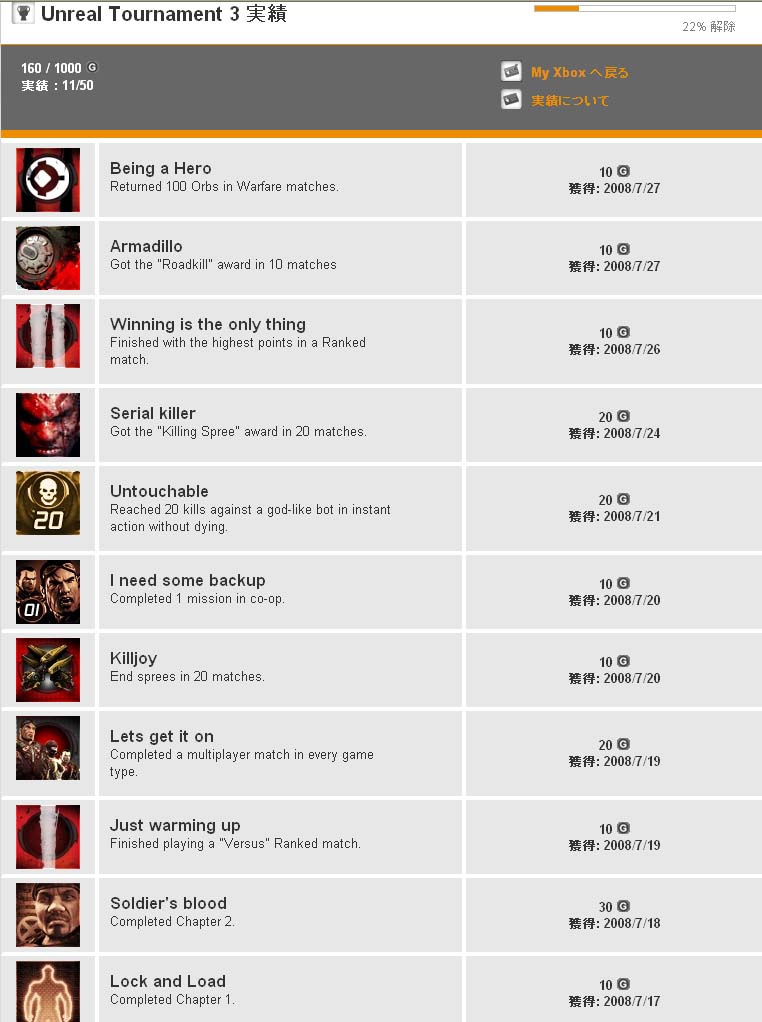Select the Armadillo achievement icon
Viewport: 762px width, 1022px height.
pos(48,258)
